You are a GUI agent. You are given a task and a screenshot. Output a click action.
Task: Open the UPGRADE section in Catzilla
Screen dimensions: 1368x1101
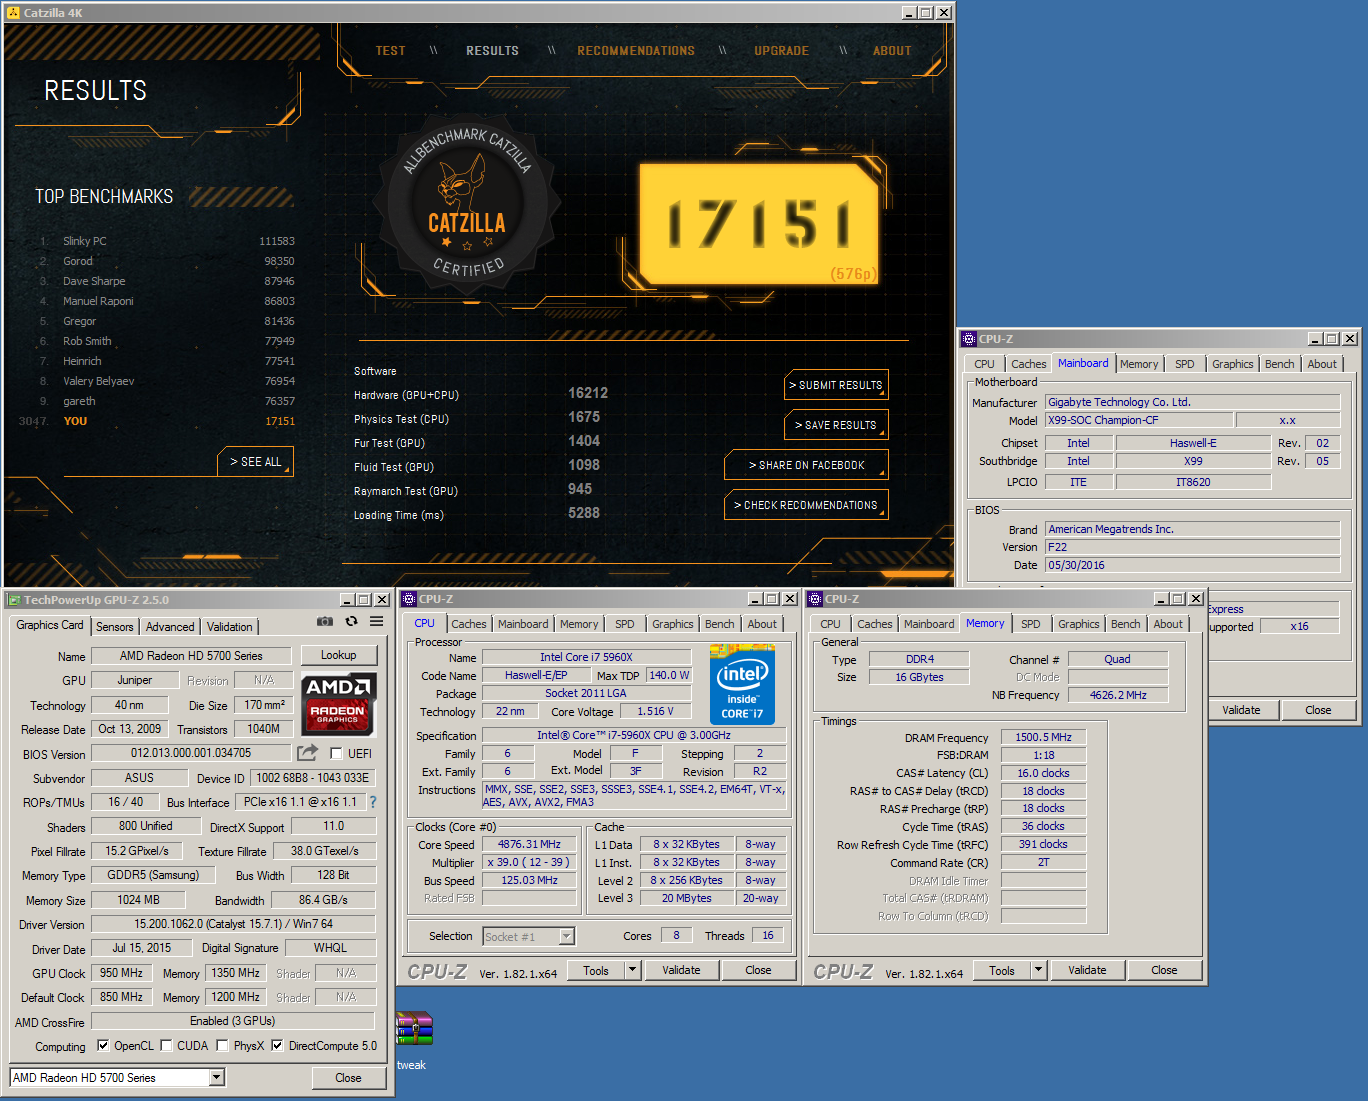pos(782,51)
